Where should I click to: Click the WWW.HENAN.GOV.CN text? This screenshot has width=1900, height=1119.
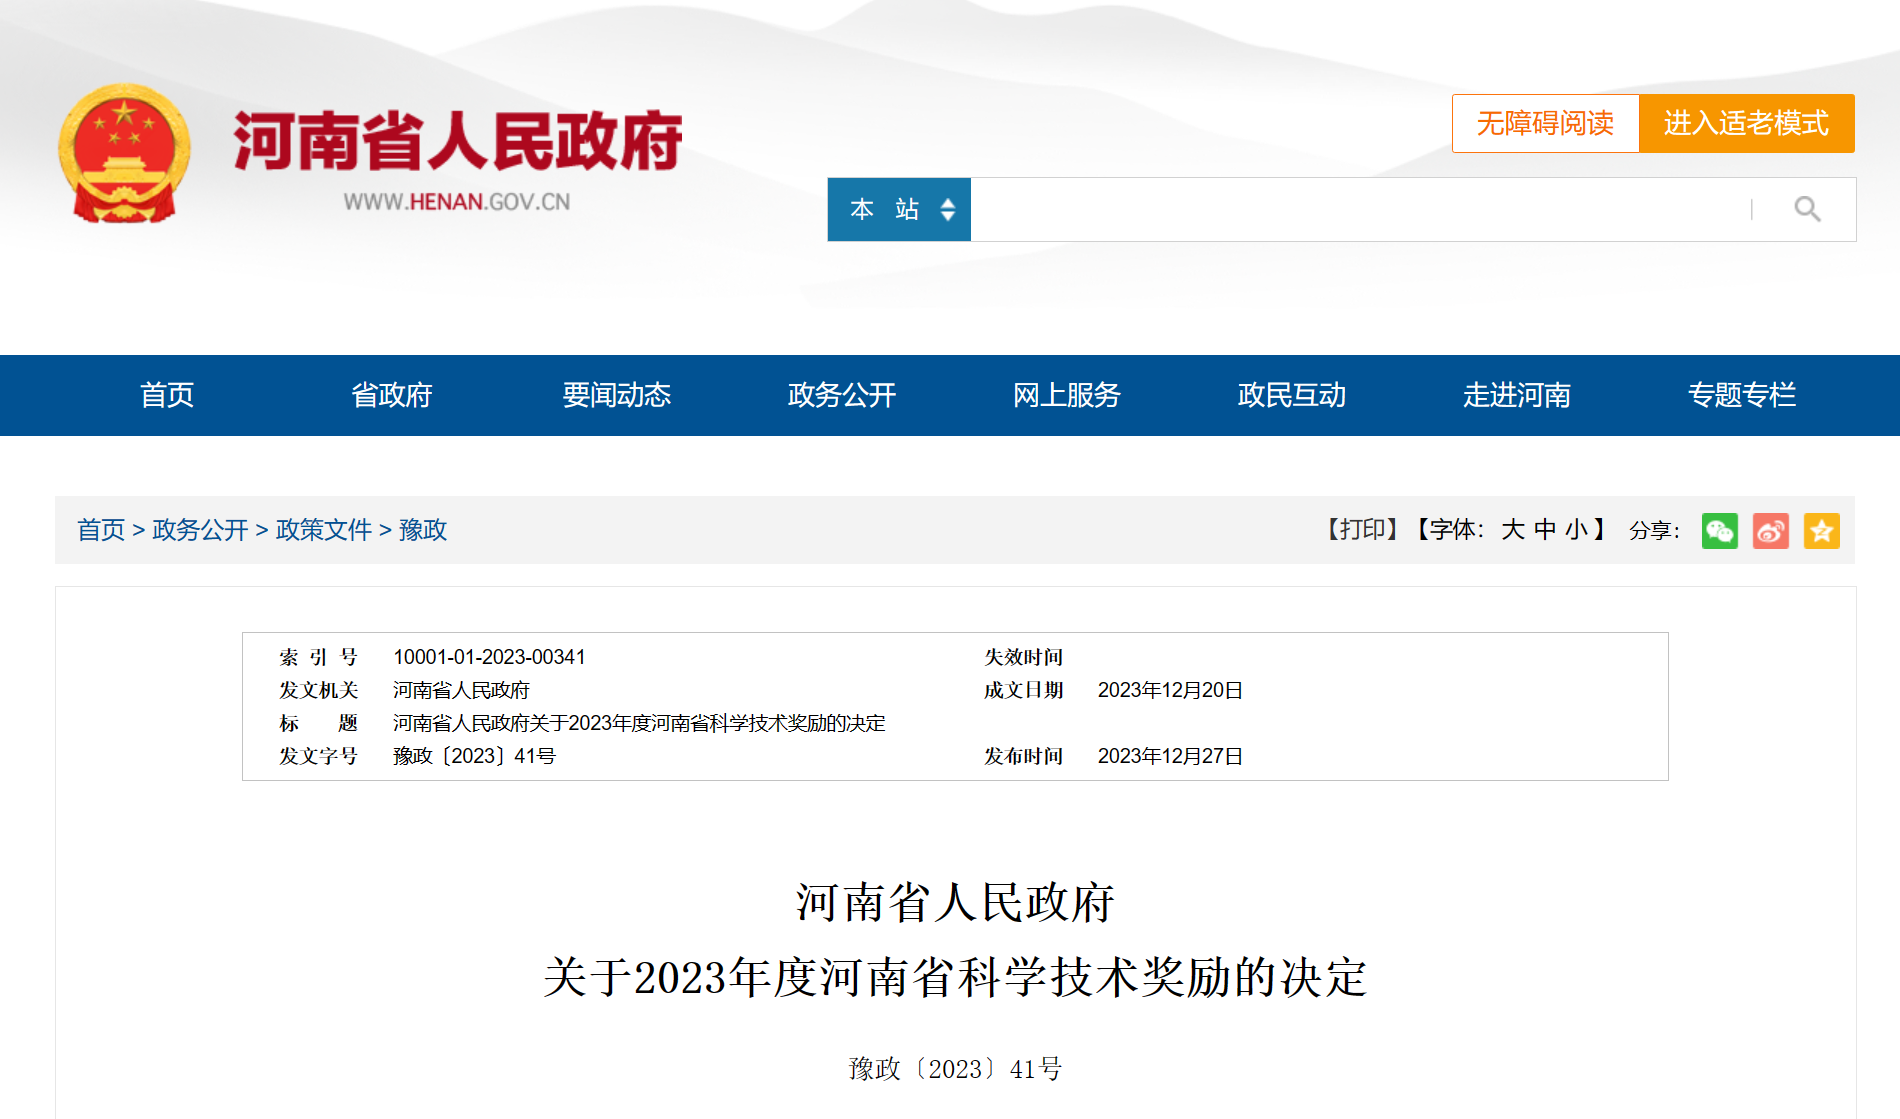click(x=457, y=202)
